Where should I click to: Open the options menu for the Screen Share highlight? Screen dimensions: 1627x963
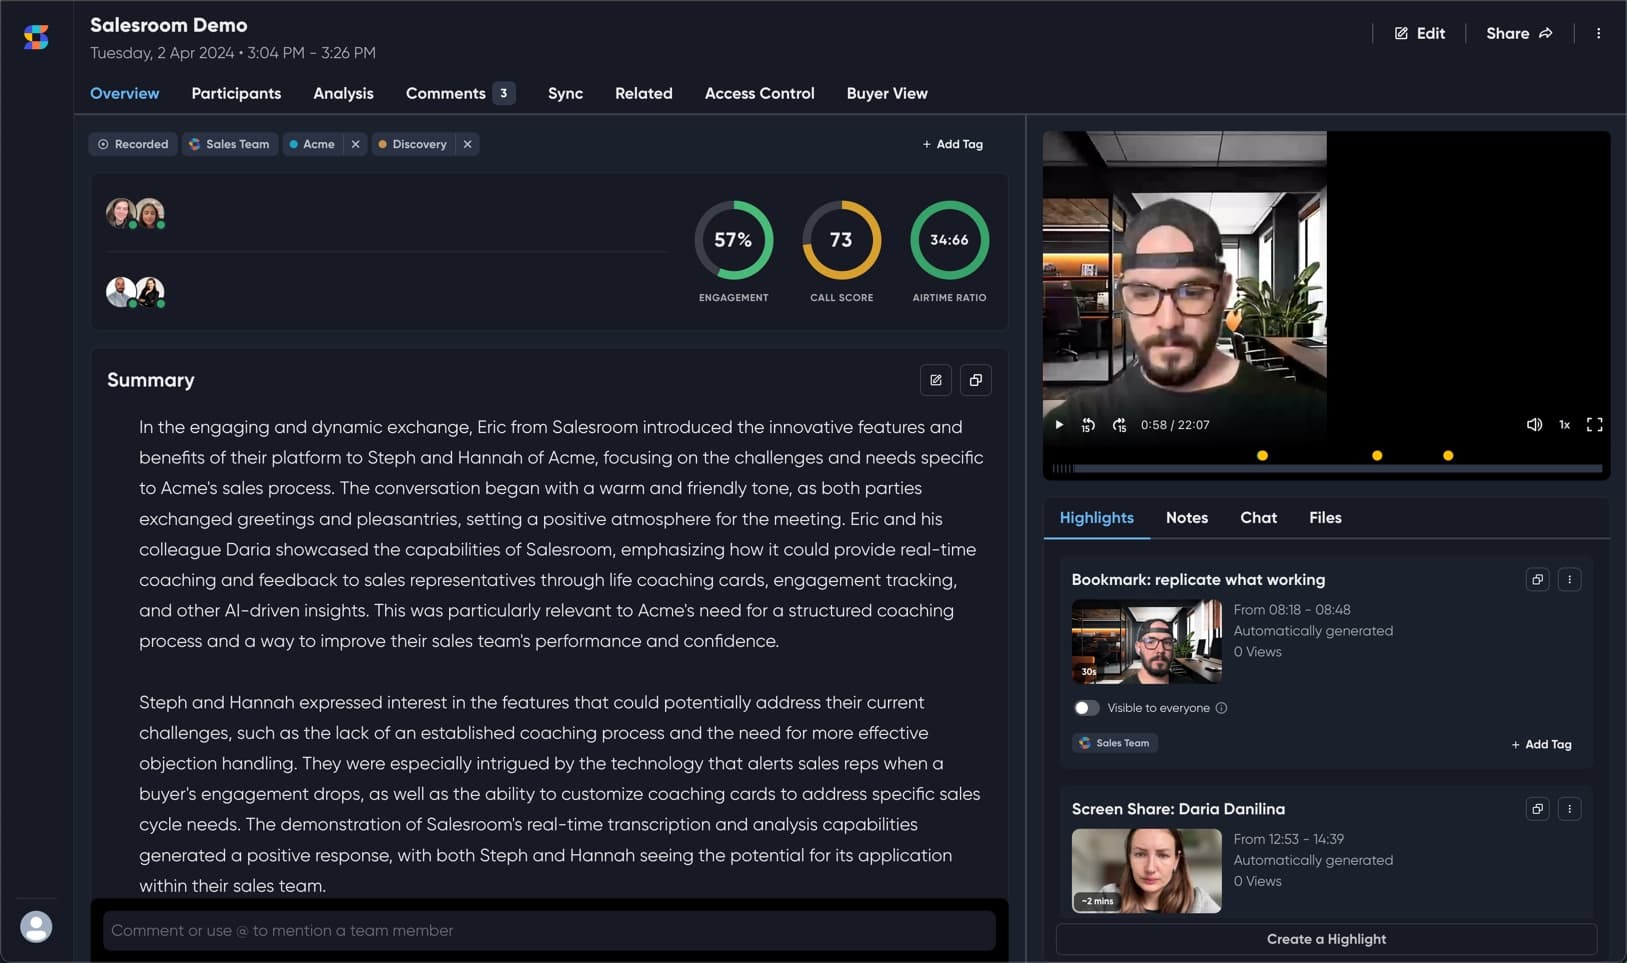tap(1570, 809)
